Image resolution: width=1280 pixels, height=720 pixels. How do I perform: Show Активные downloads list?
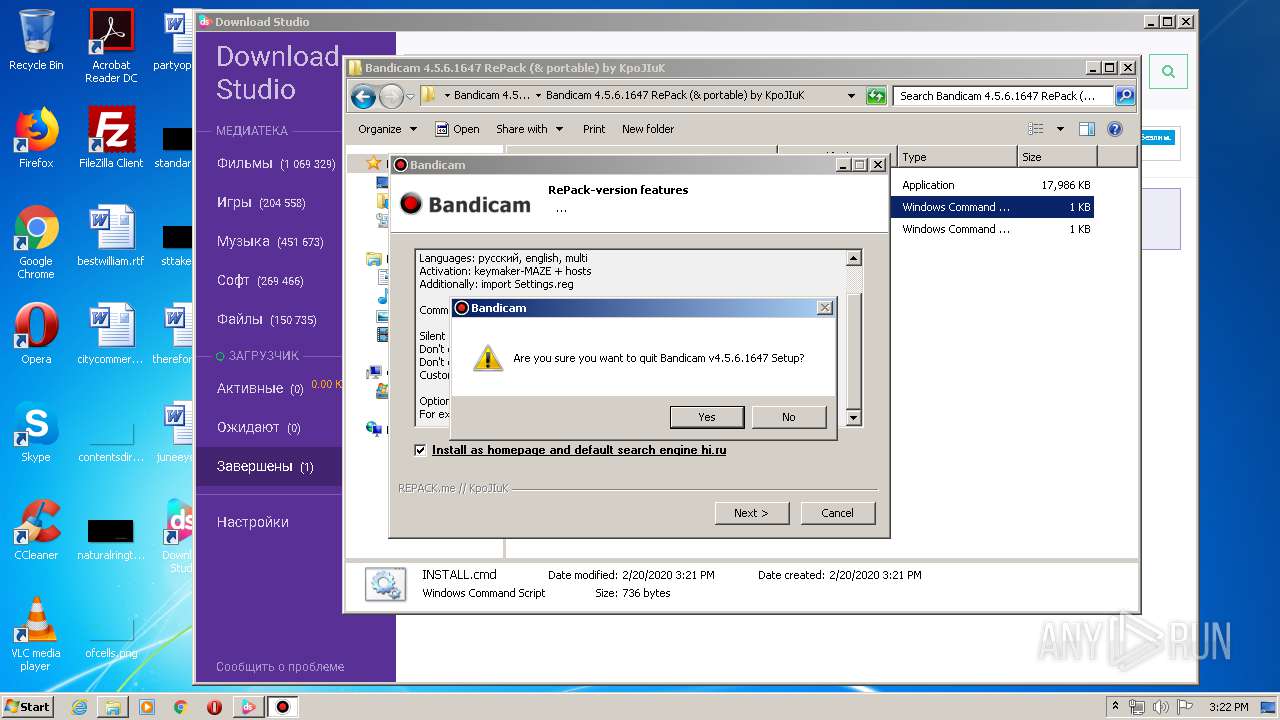[260, 388]
